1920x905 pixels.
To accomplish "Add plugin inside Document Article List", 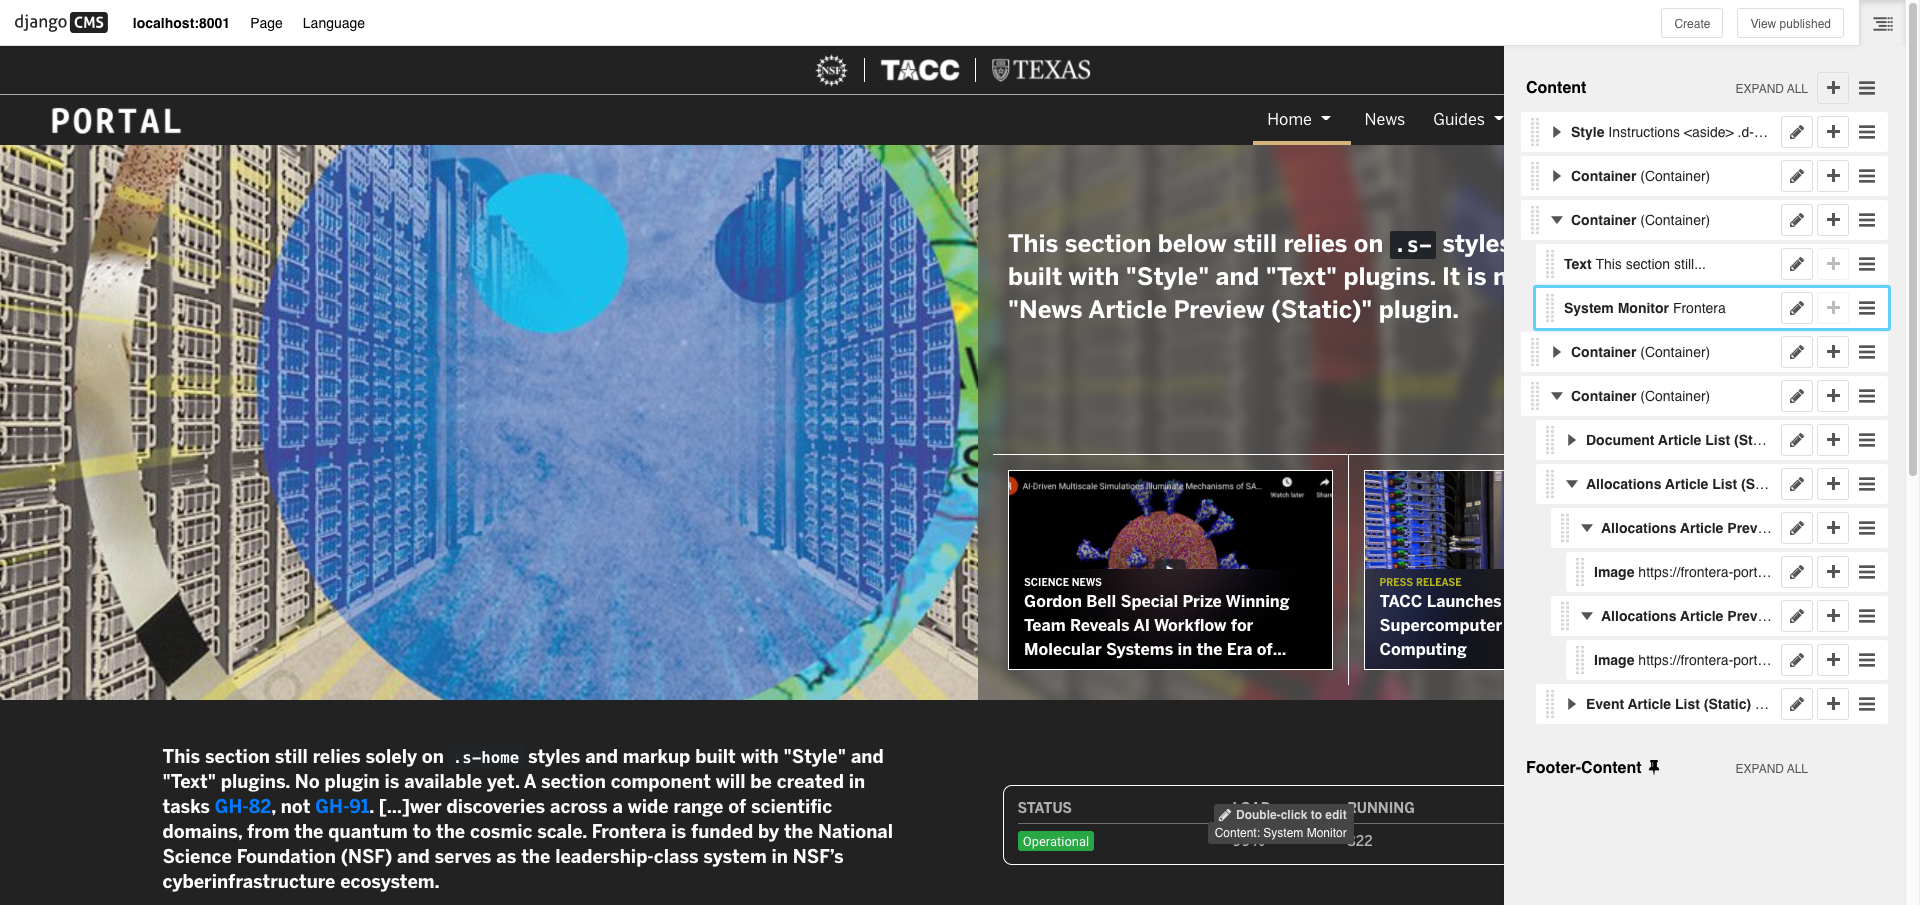I will (x=1833, y=440).
